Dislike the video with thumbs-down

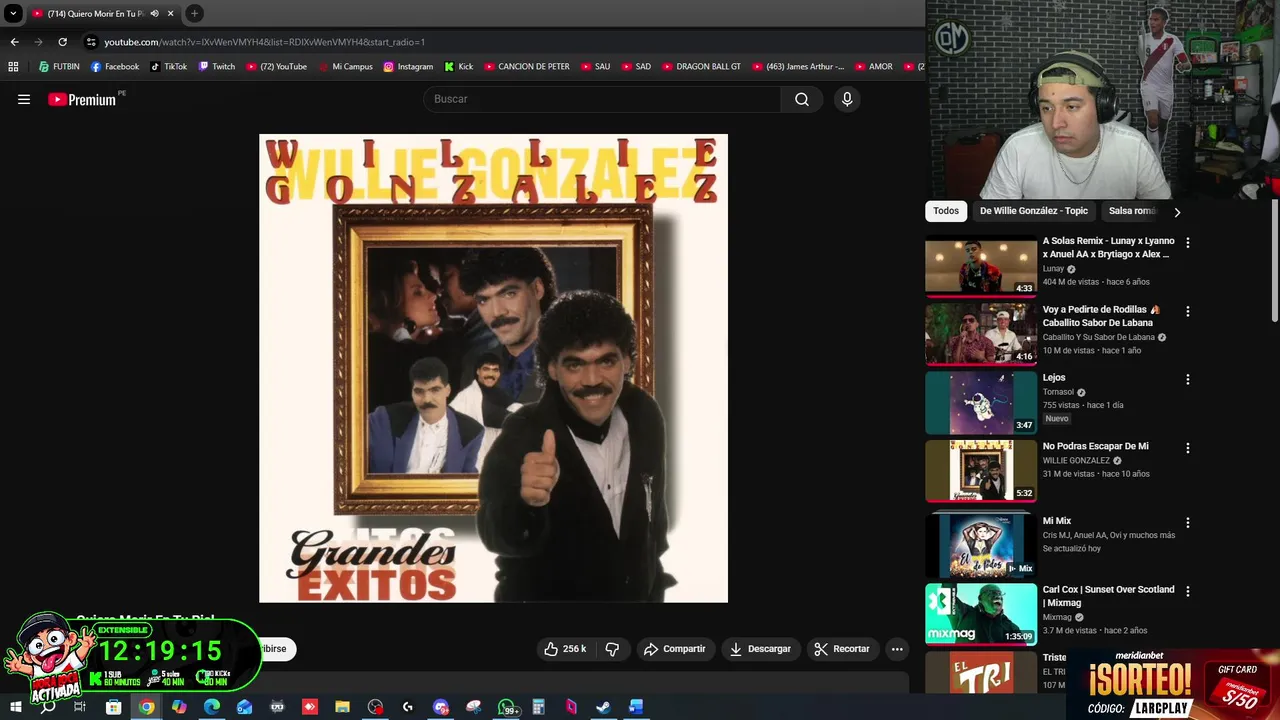(612, 649)
